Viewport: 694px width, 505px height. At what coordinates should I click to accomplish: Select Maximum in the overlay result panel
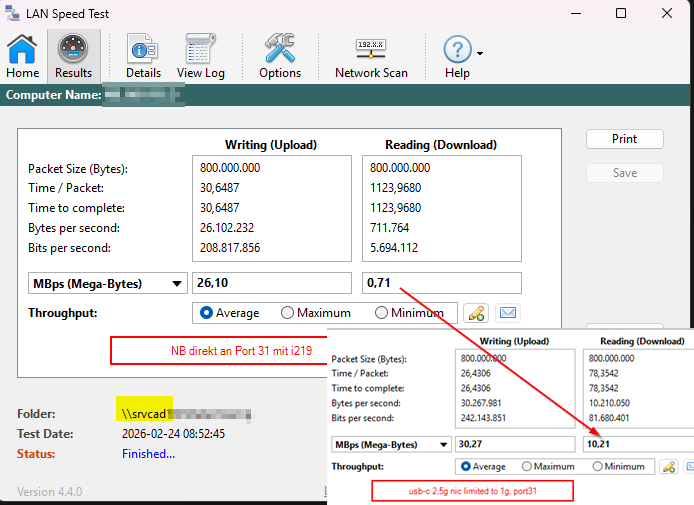pos(548,466)
